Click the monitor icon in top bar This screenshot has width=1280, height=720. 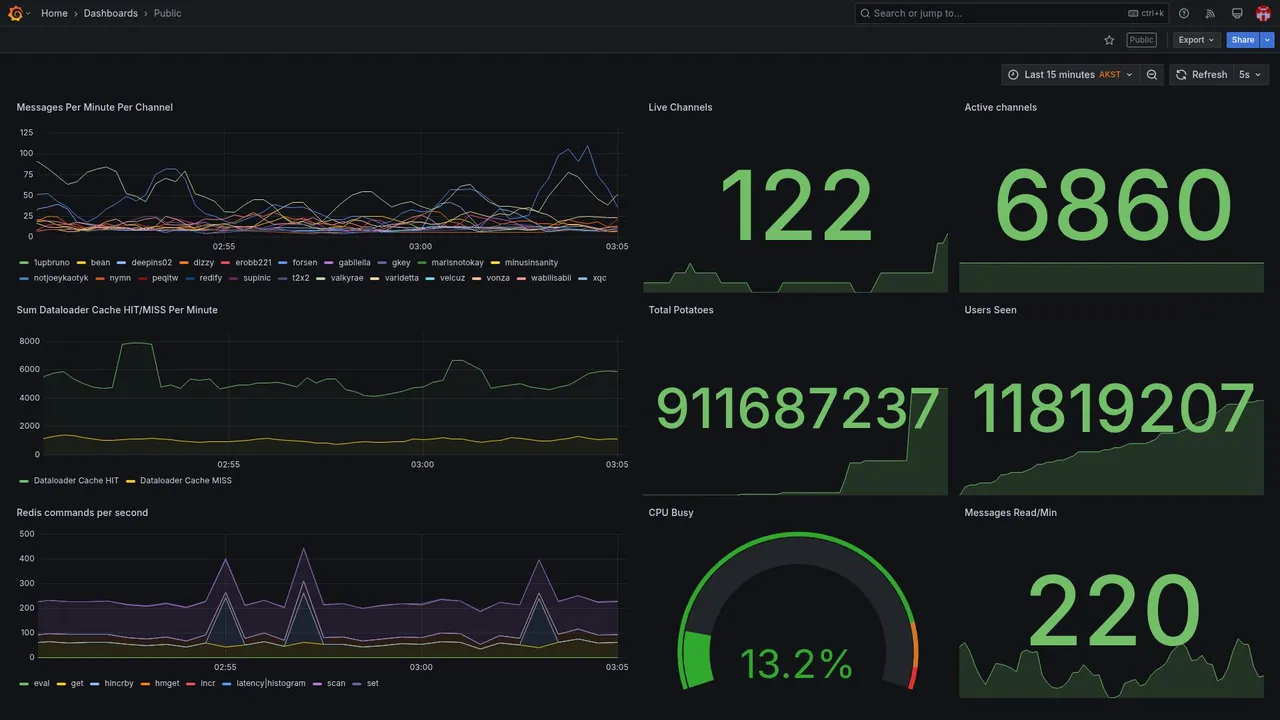(x=1237, y=13)
